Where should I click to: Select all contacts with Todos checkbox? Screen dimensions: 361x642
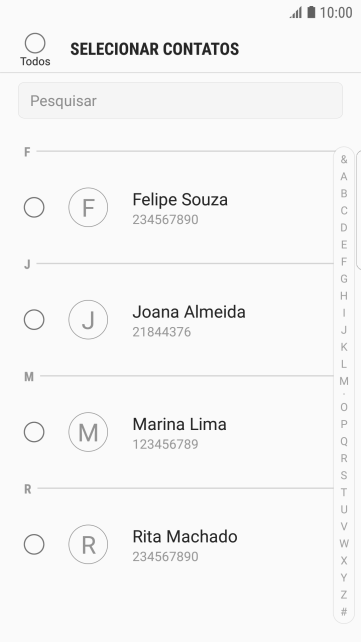coord(35,43)
